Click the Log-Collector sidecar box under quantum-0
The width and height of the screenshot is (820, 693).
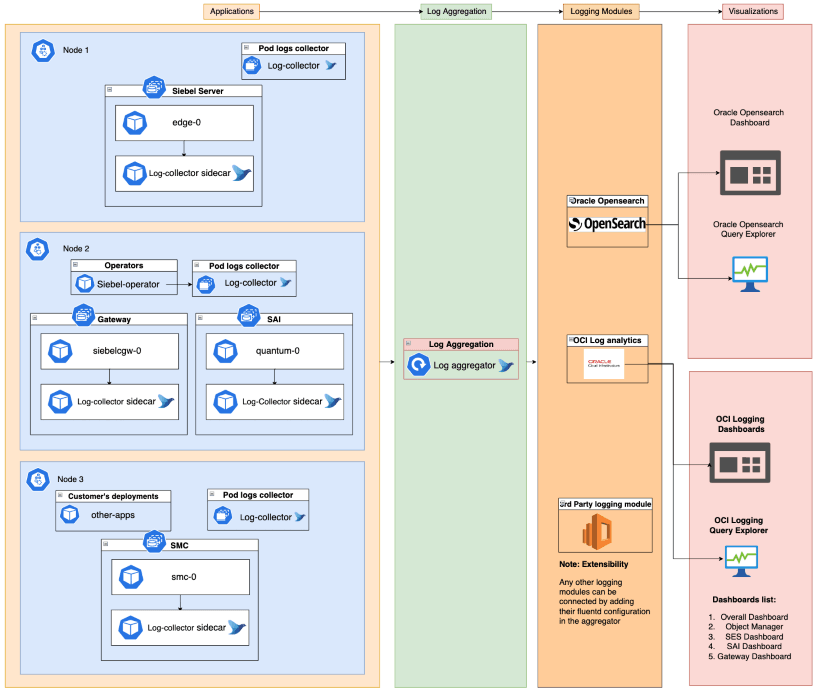click(x=275, y=402)
